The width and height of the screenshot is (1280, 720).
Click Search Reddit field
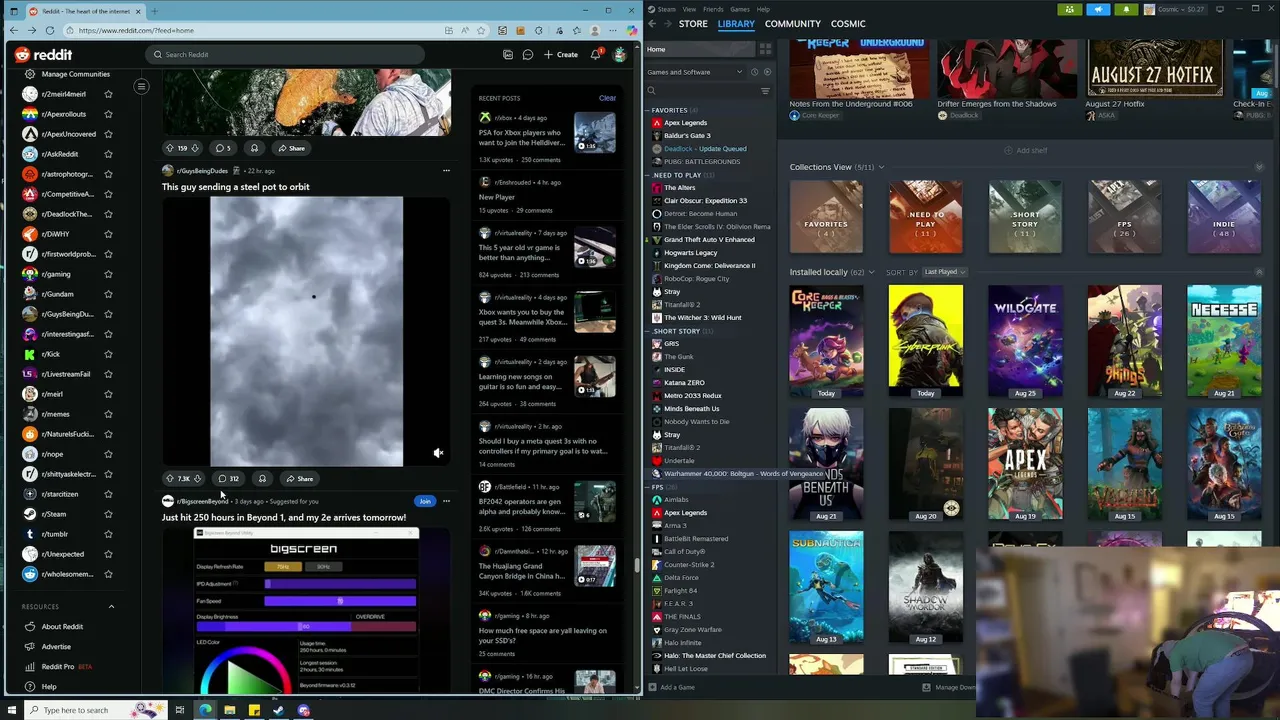[x=285, y=55]
